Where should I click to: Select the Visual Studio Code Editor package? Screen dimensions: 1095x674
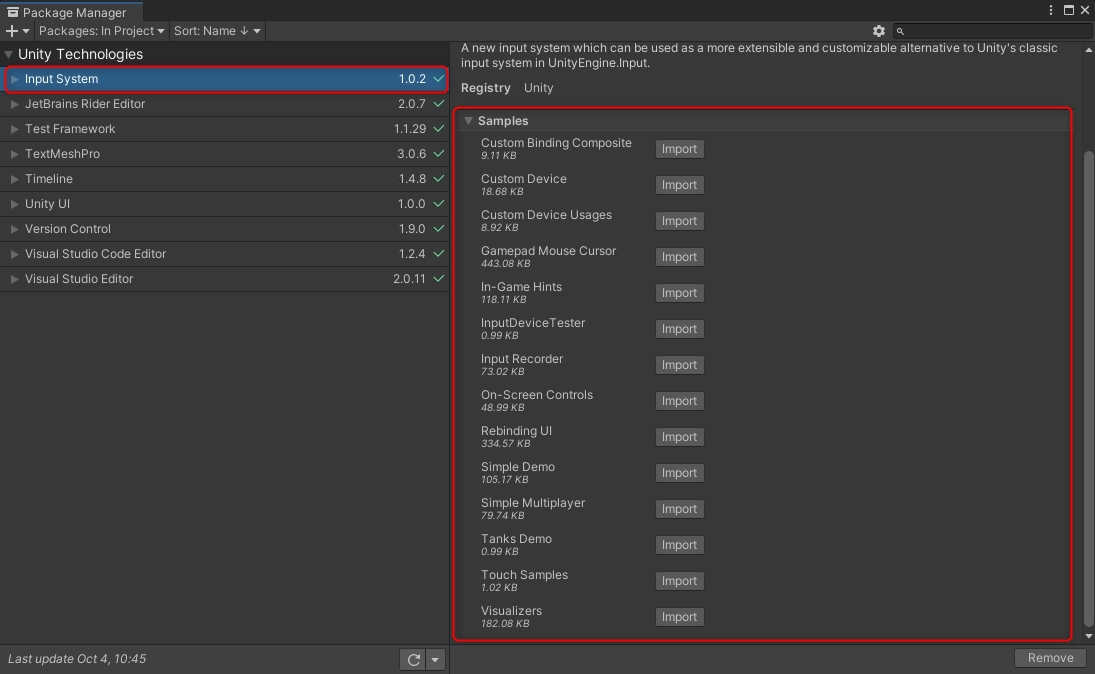[x=225, y=254]
